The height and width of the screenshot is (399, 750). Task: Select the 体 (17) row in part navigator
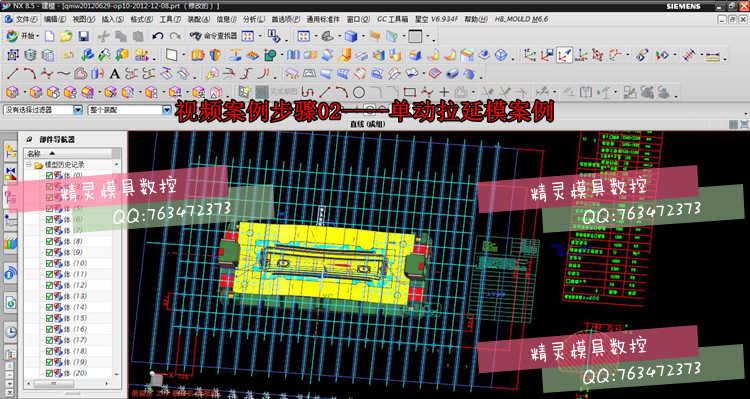[x=68, y=340]
